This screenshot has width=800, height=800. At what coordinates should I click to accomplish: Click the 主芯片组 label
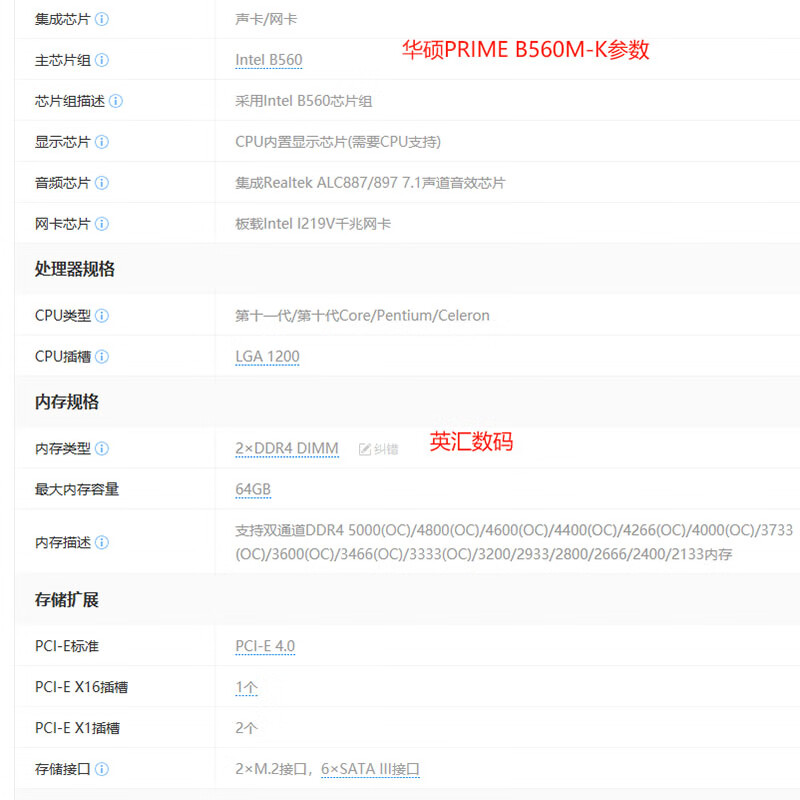click(63, 60)
